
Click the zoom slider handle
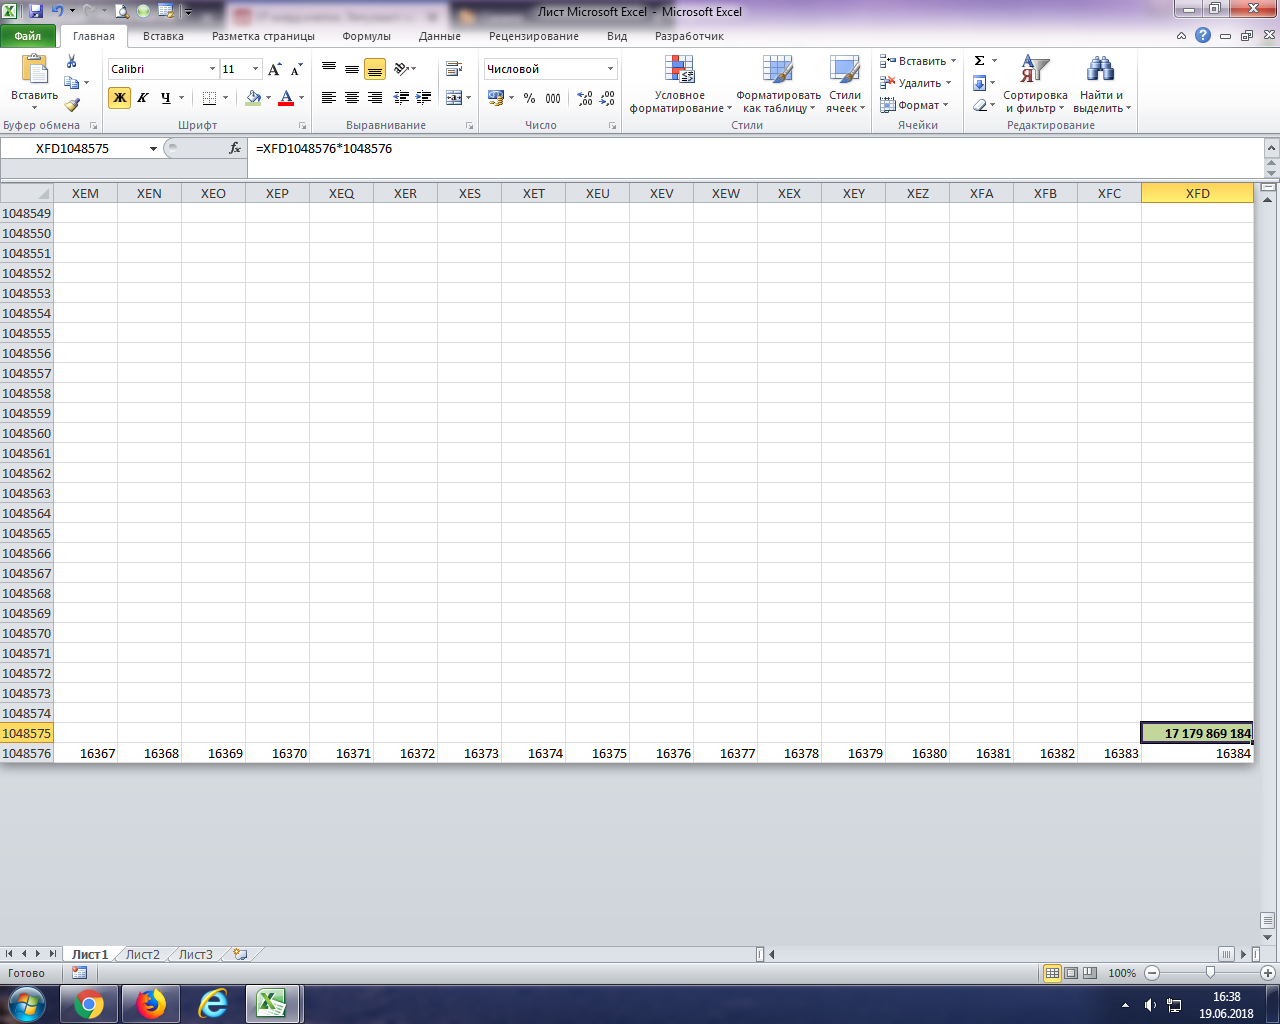tap(1210, 973)
